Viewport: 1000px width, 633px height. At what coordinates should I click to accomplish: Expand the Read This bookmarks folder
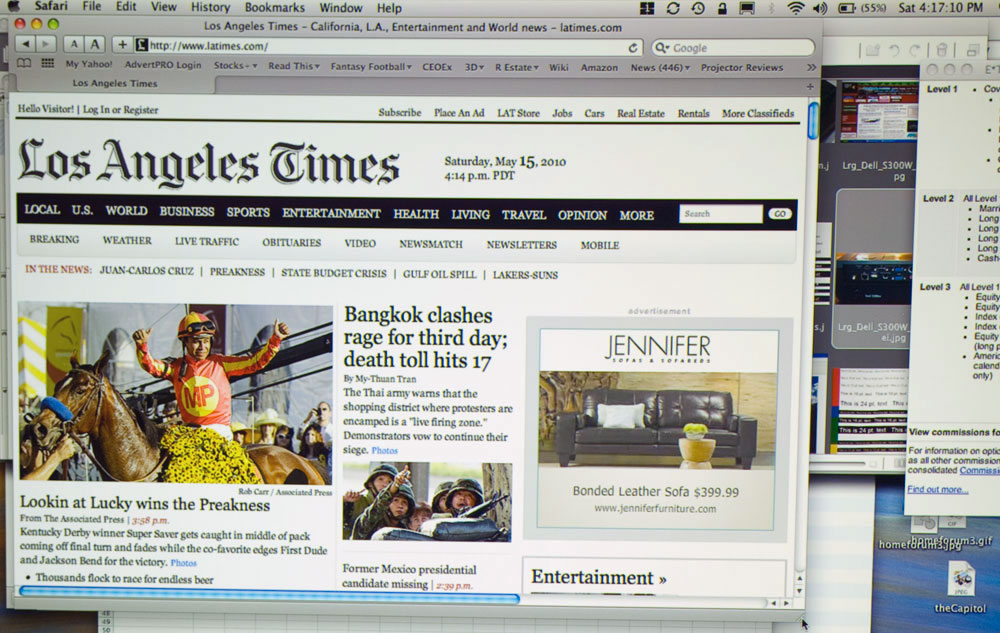tap(294, 66)
